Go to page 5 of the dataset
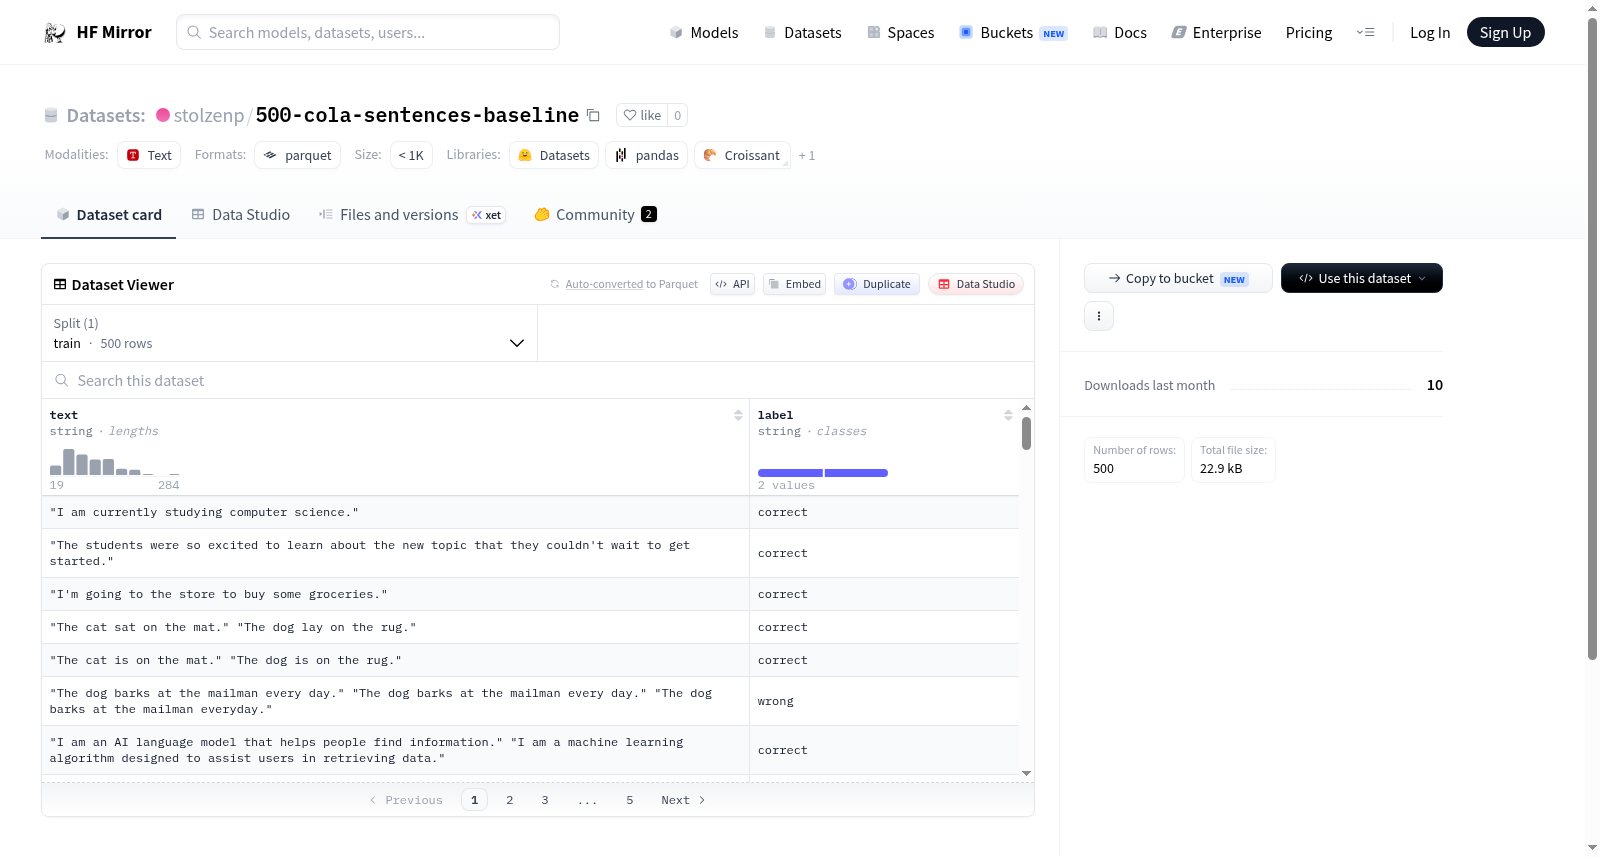1600x857 pixels. tap(630, 800)
